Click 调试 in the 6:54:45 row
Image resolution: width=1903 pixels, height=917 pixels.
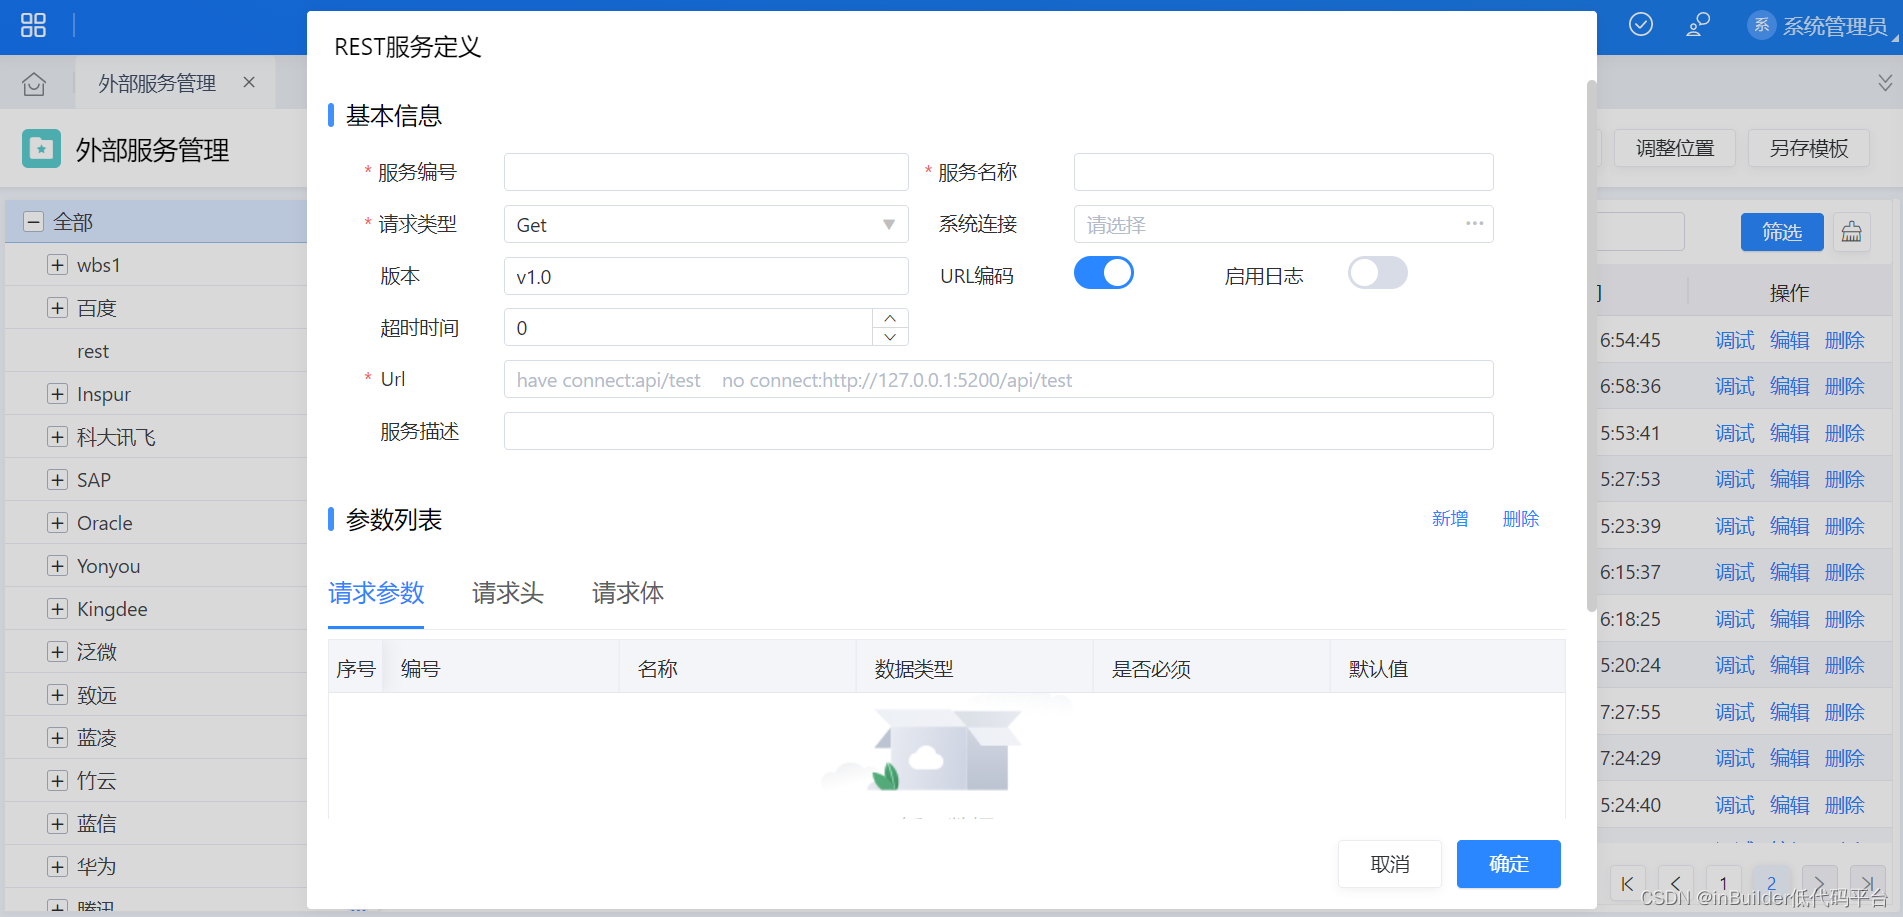(1735, 340)
